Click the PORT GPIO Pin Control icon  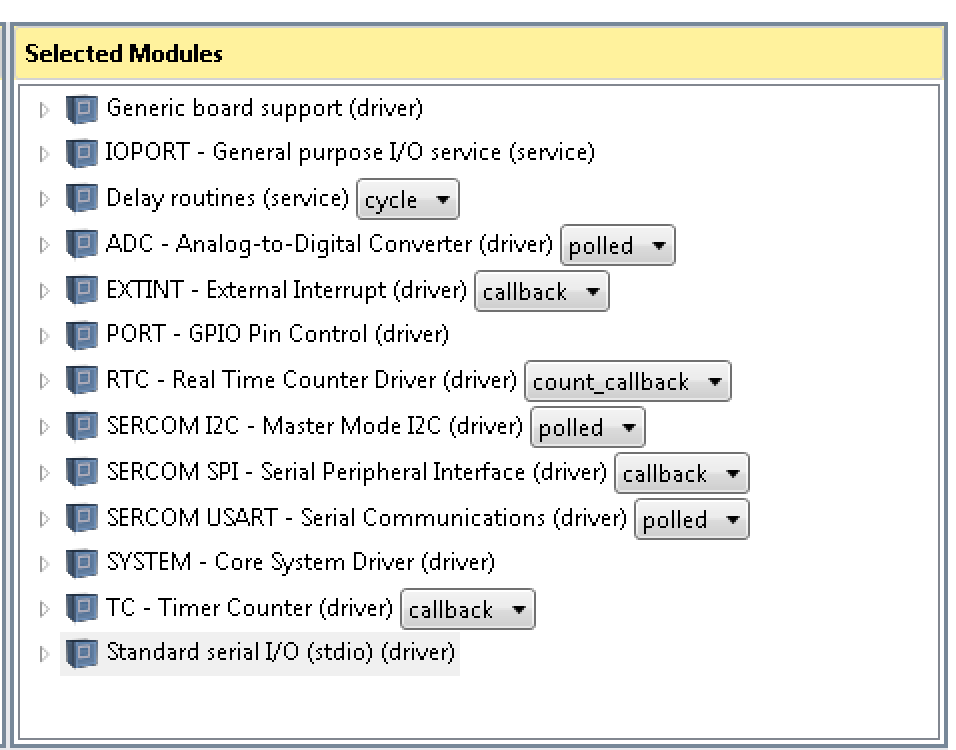[82, 335]
